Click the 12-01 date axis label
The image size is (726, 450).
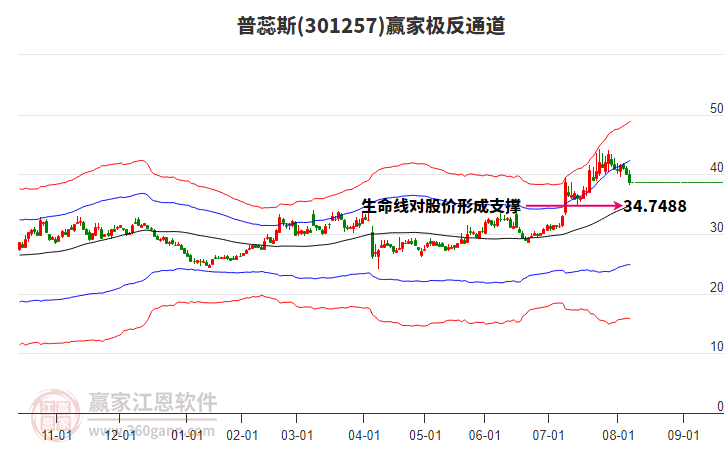[120, 435]
